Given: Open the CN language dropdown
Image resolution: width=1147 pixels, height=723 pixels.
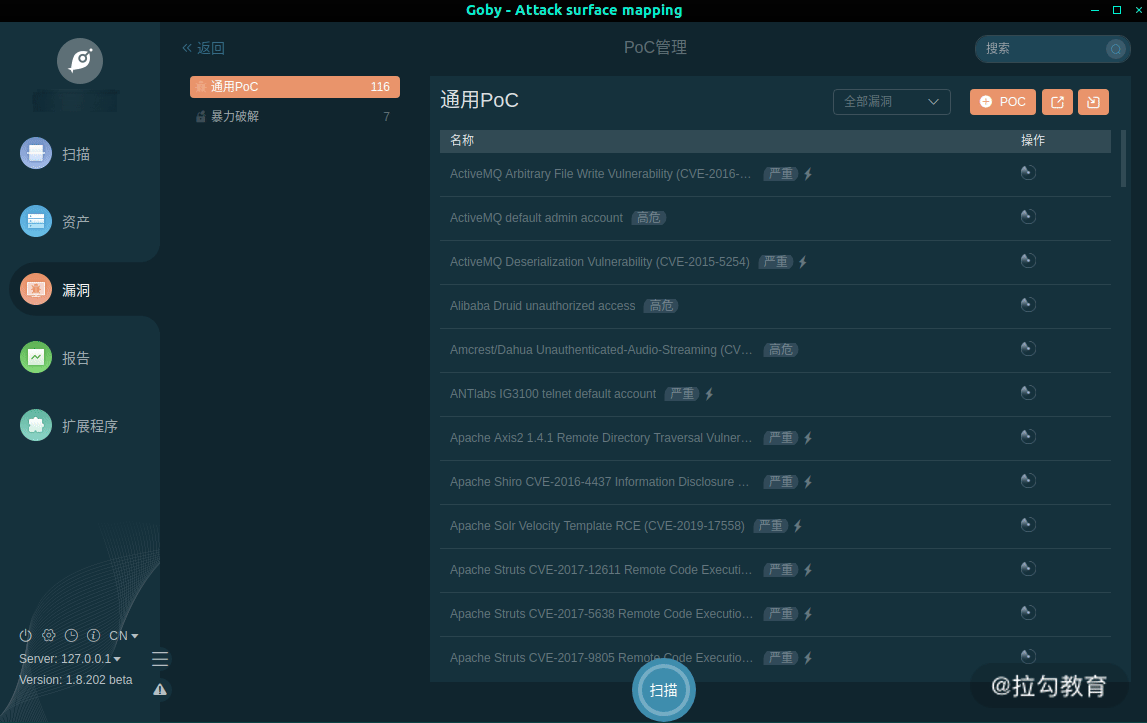Looking at the screenshot, I should [124, 635].
